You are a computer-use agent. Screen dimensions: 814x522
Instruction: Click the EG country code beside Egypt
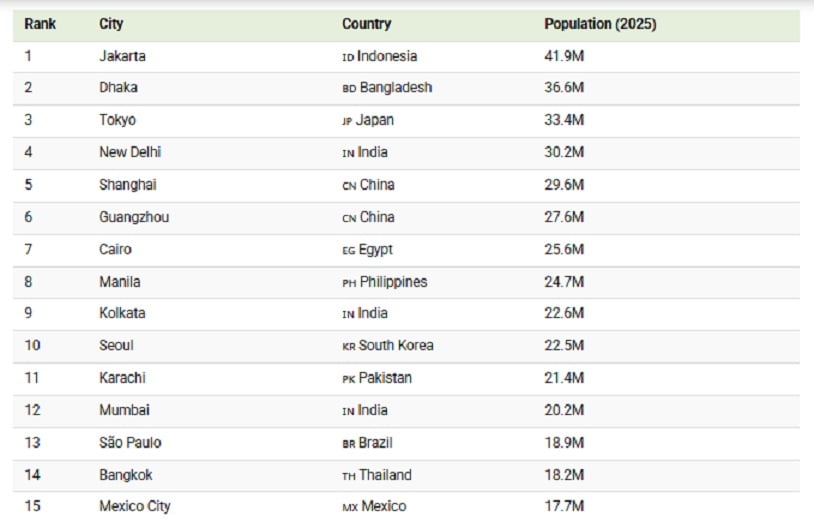coord(349,250)
